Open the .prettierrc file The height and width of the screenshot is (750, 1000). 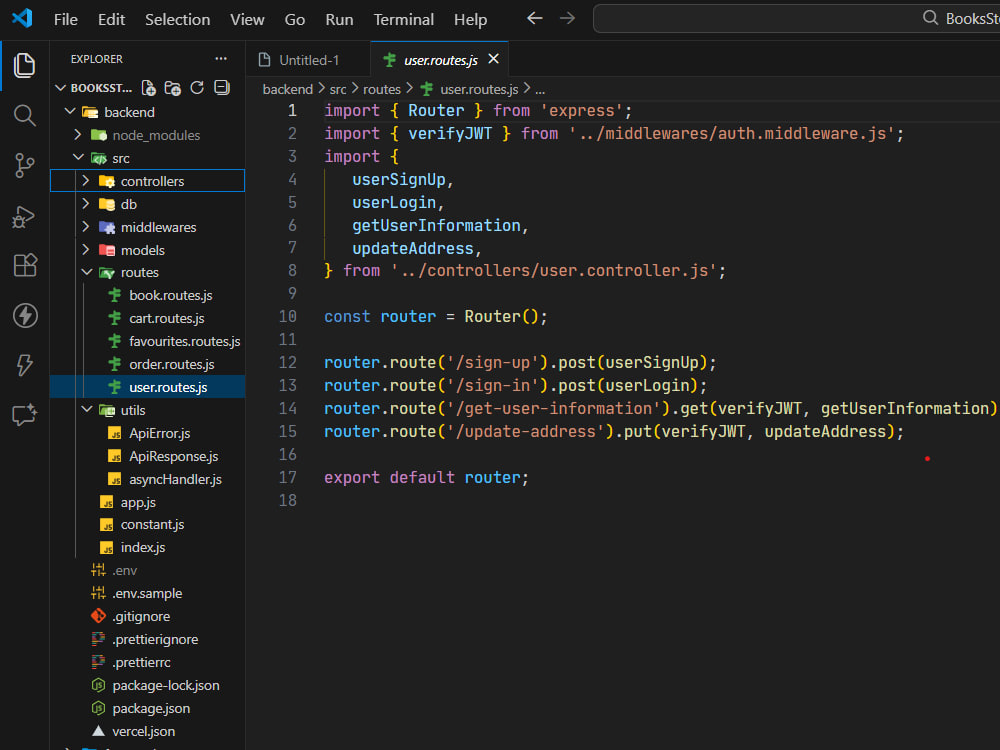147,662
